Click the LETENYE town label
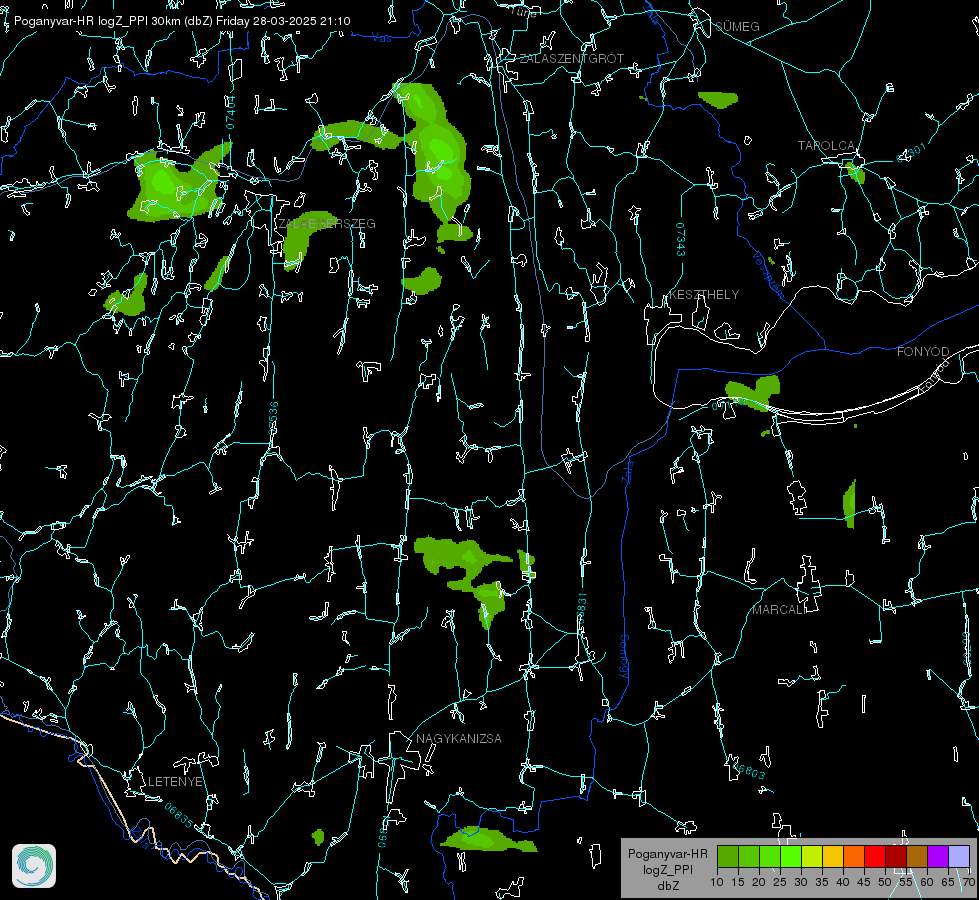Viewport: 979px width, 900px height. click(175, 782)
